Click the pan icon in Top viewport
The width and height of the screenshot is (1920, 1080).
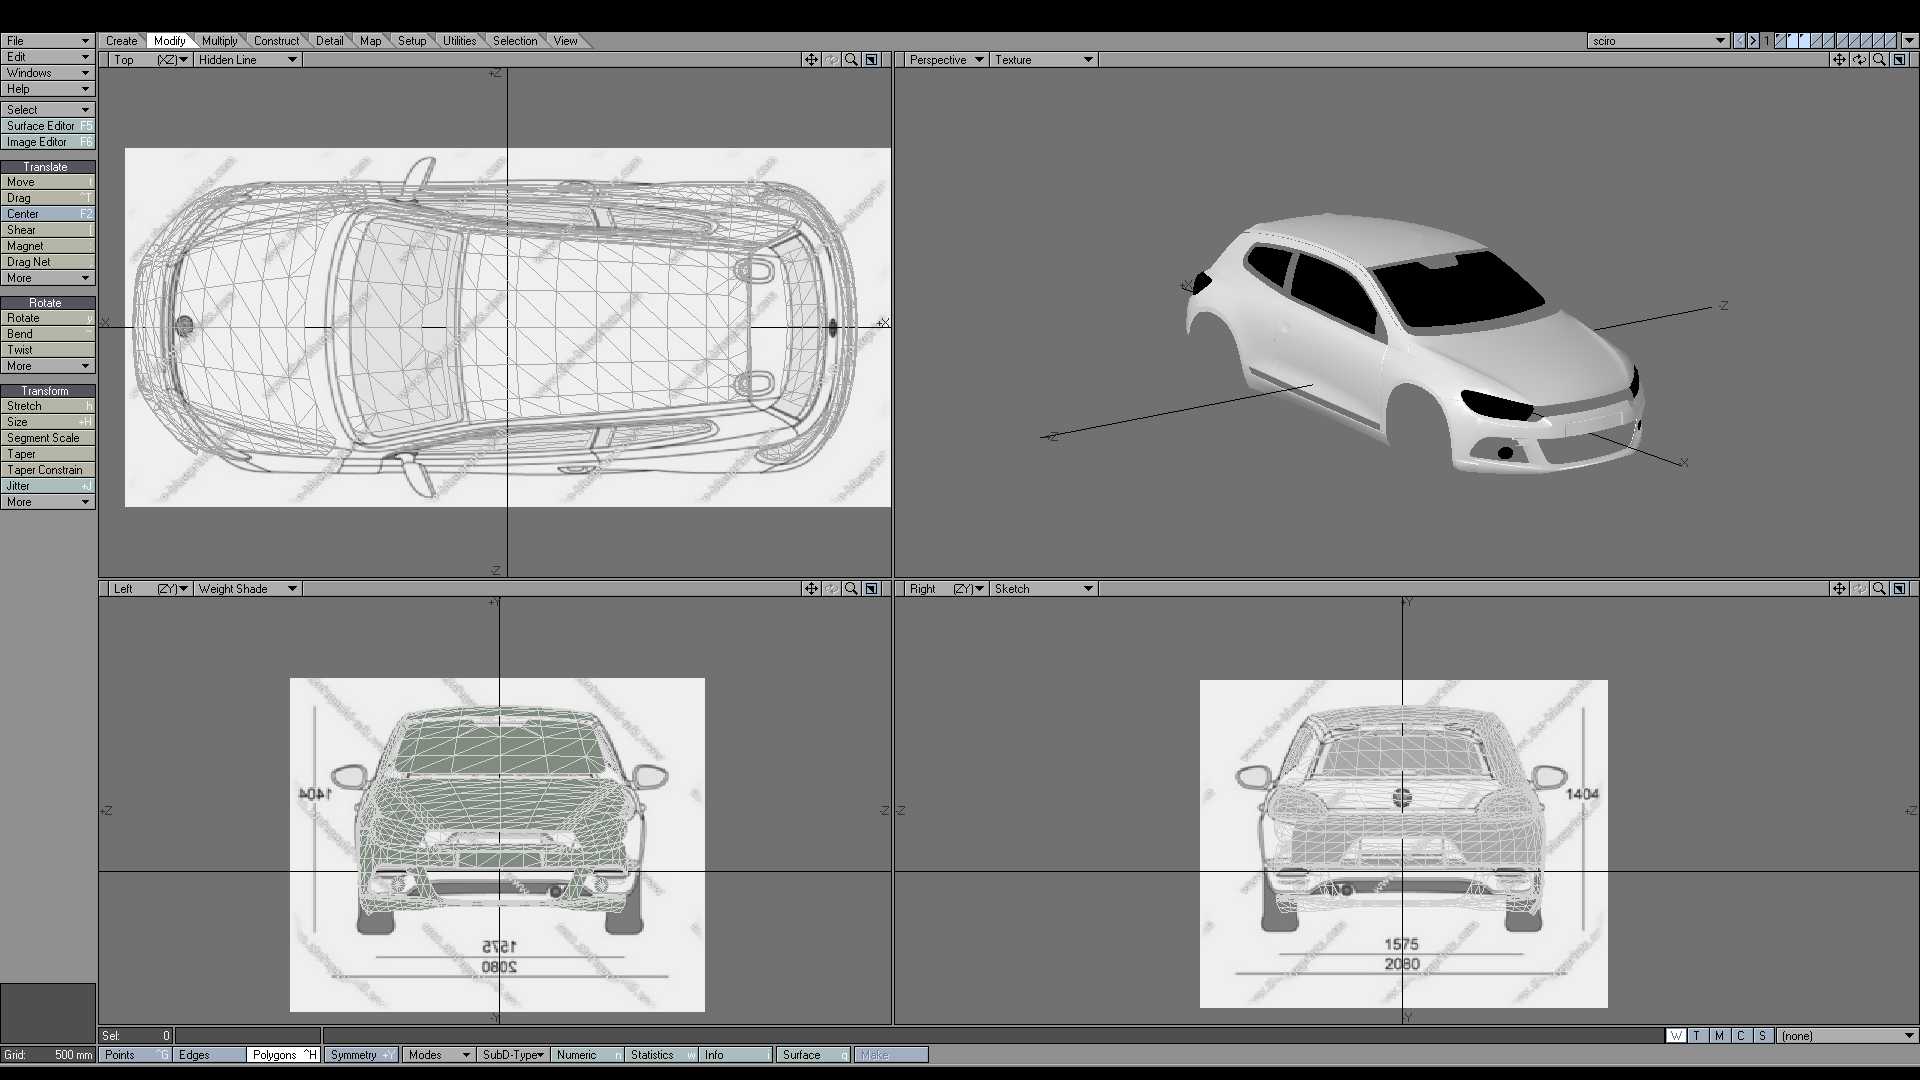[811, 60]
